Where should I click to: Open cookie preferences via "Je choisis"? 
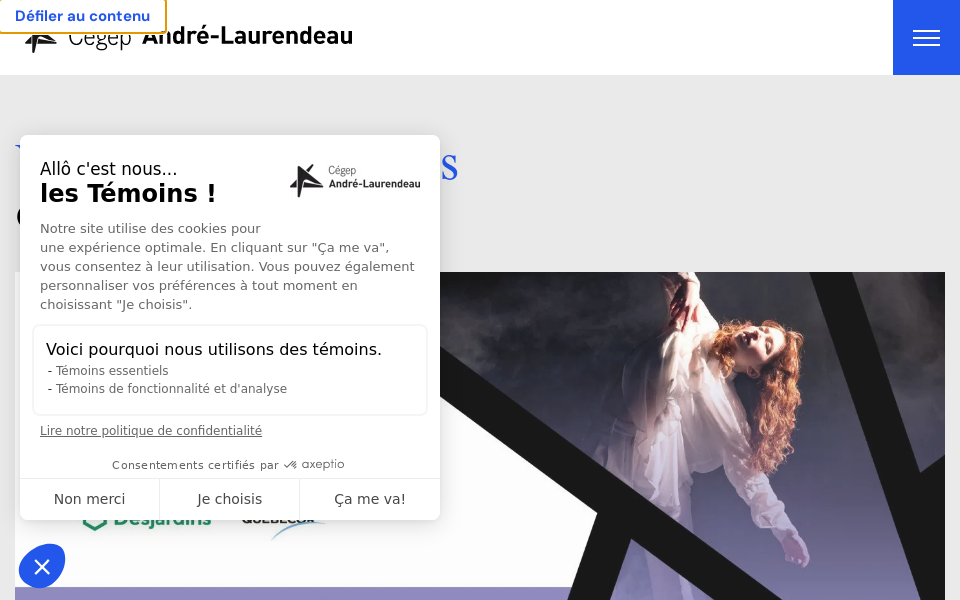coord(229,499)
